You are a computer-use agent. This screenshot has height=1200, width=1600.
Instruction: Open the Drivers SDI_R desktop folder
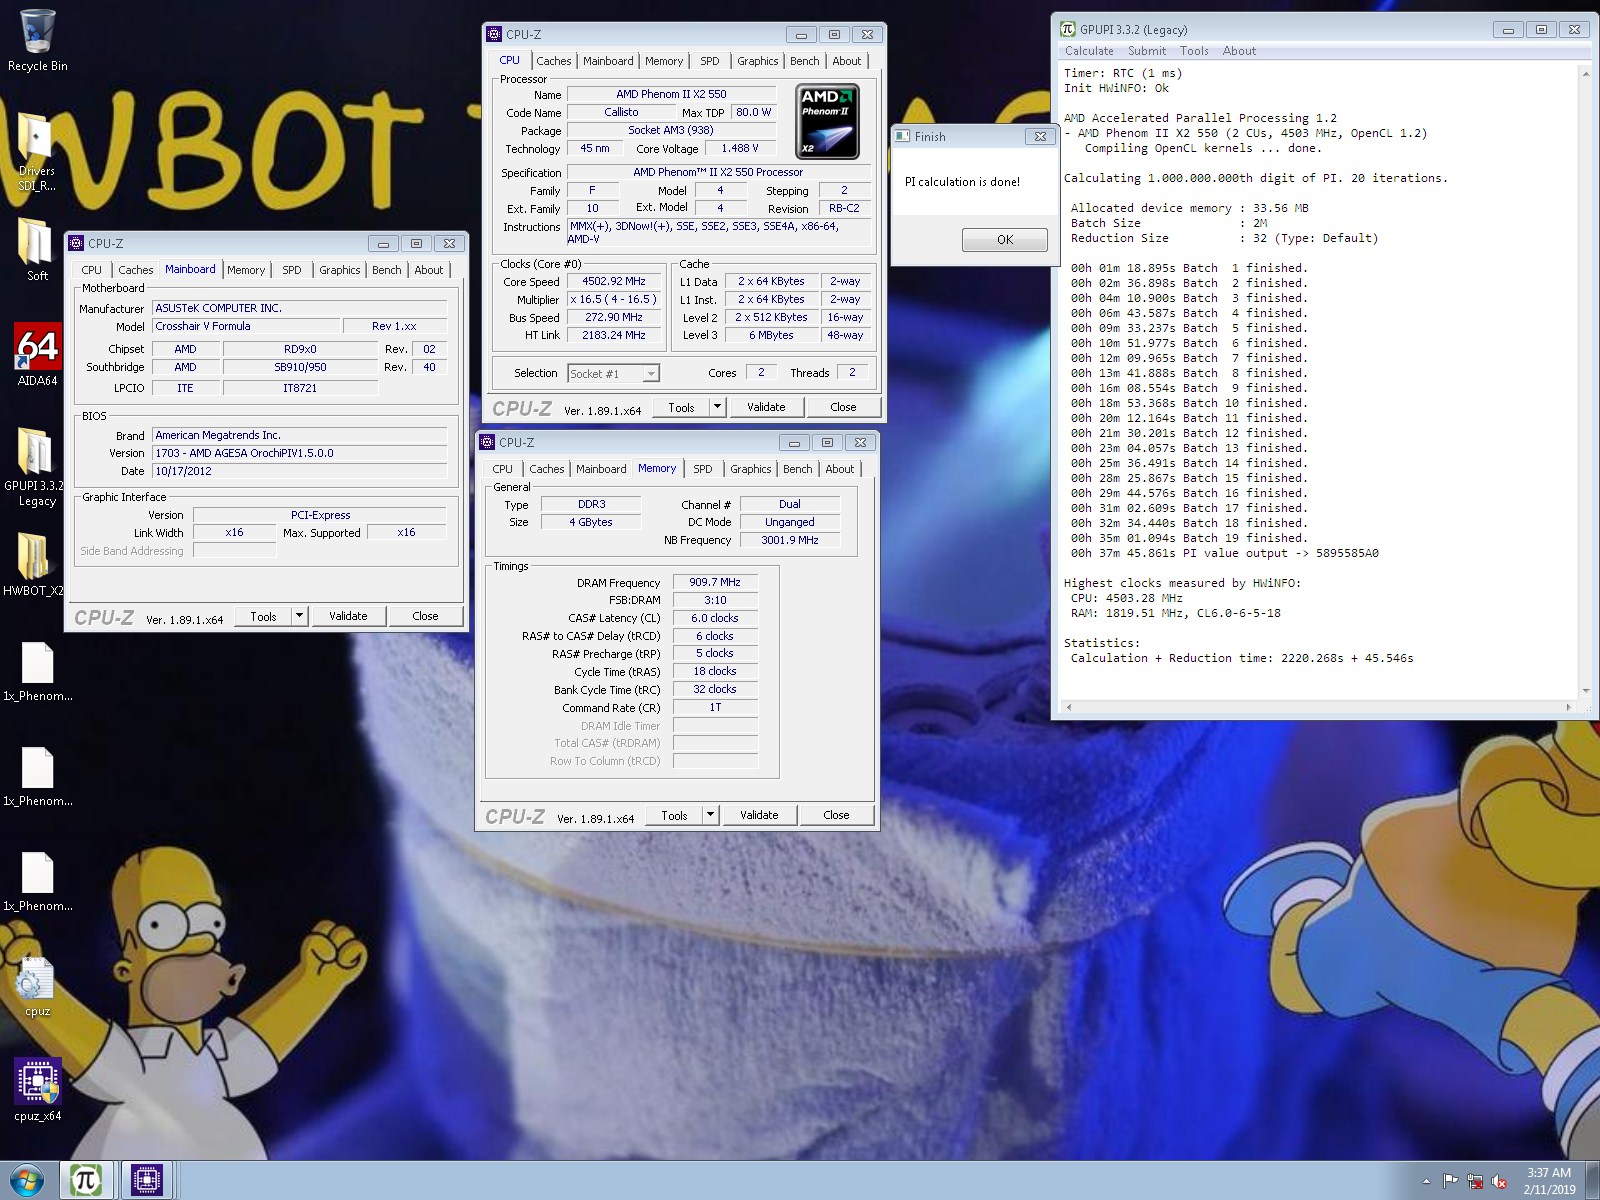[x=37, y=150]
